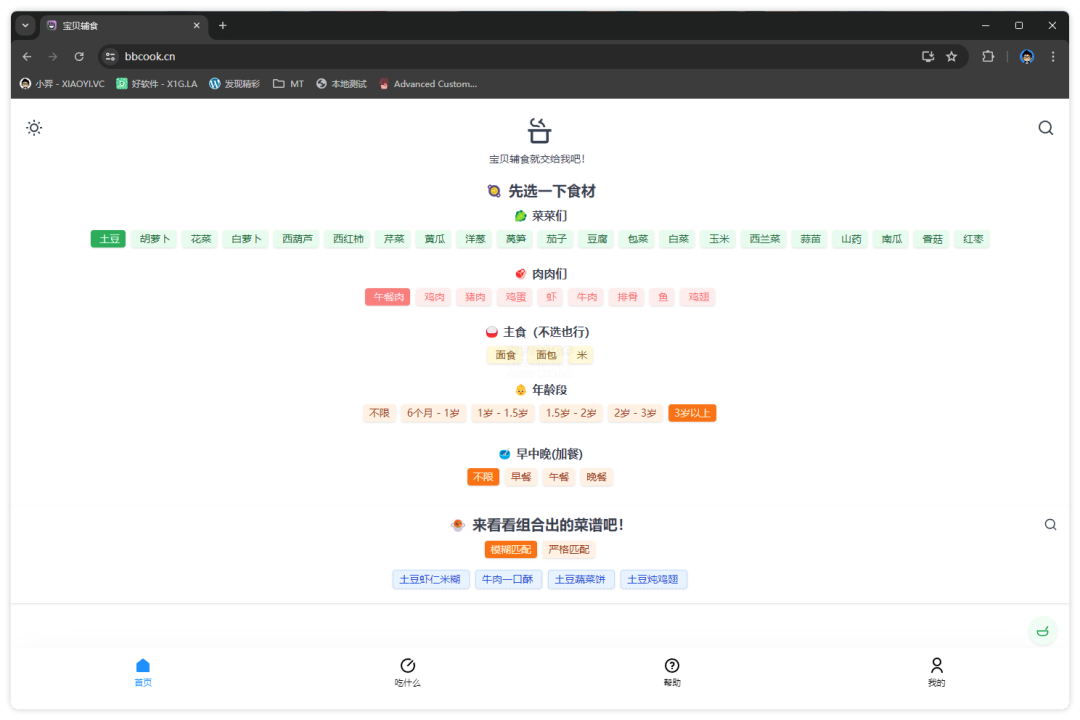Open the Advanced Custom bookmark
Image resolution: width=1080 pixels, height=720 pixels.
[428, 83]
